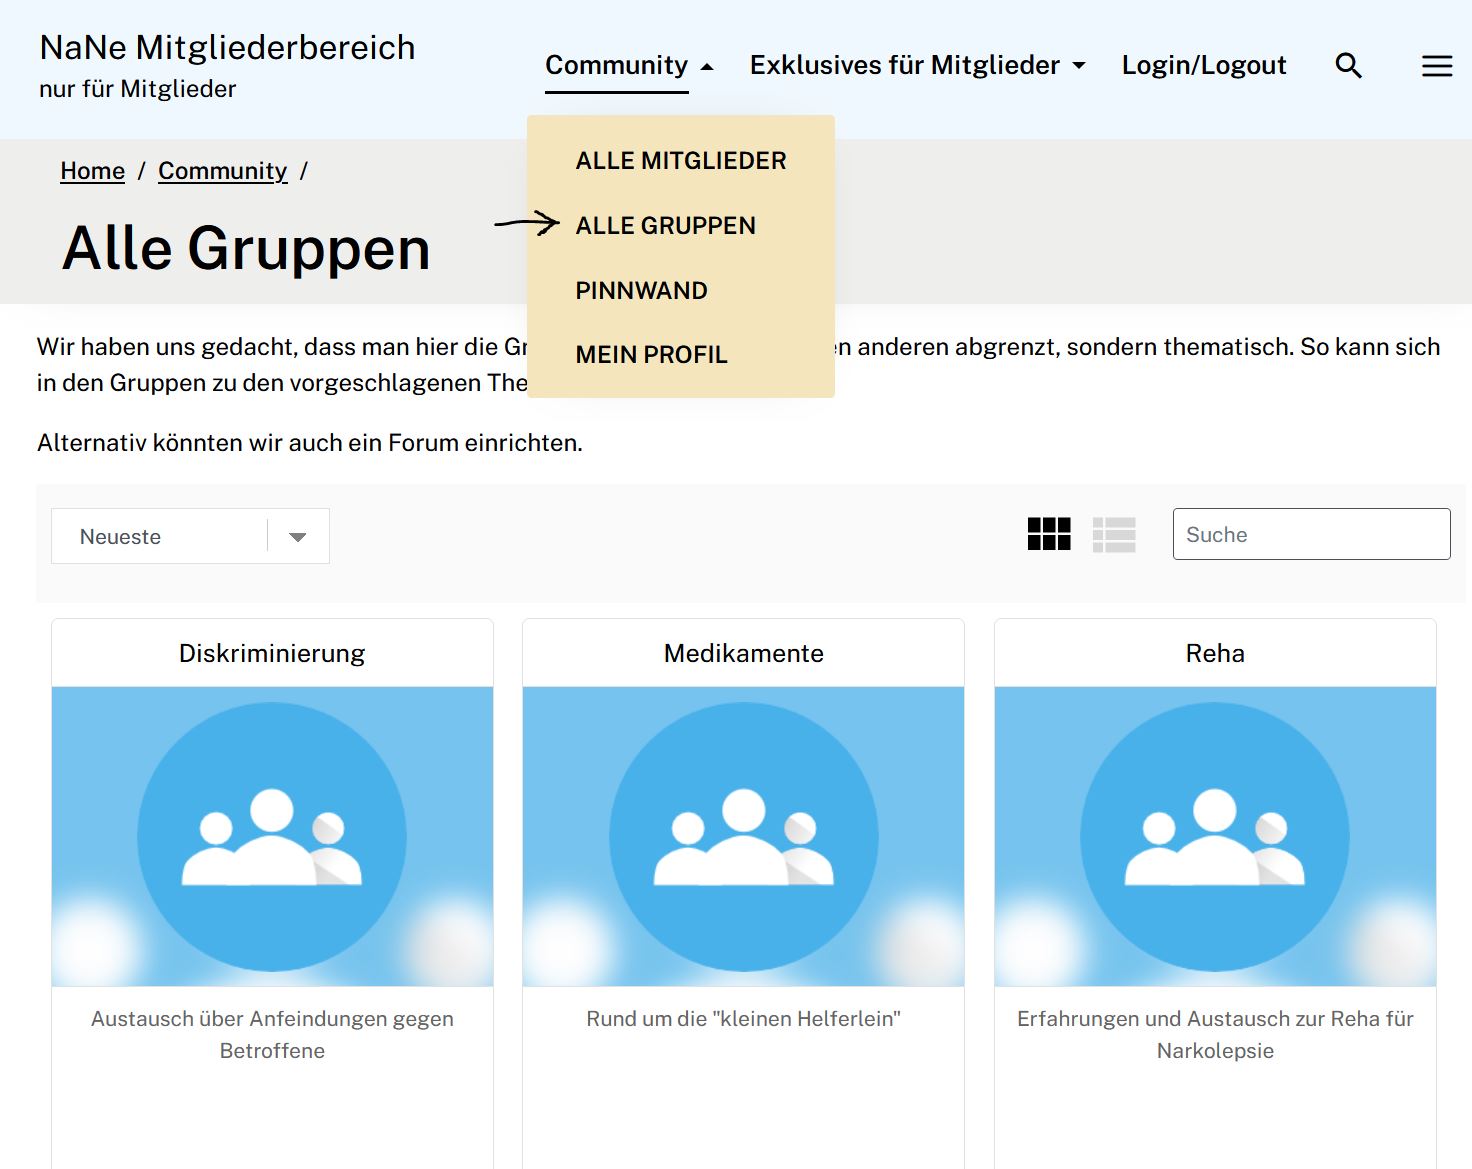Open the NaNe Mitgliederbereich site title
Screen dimensions: 1472x1169
point(227,47)
